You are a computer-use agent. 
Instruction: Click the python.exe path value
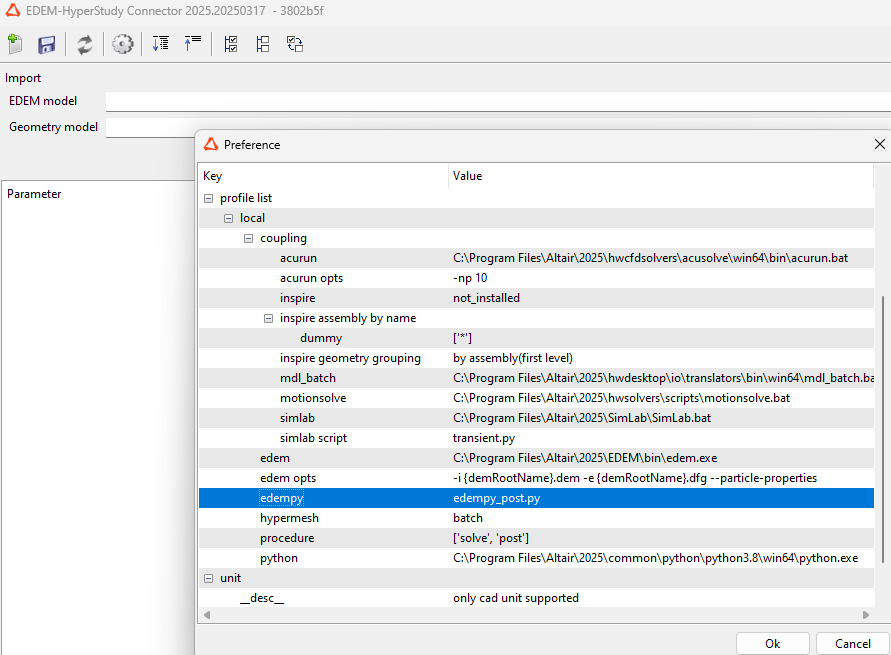click(656, 558)
